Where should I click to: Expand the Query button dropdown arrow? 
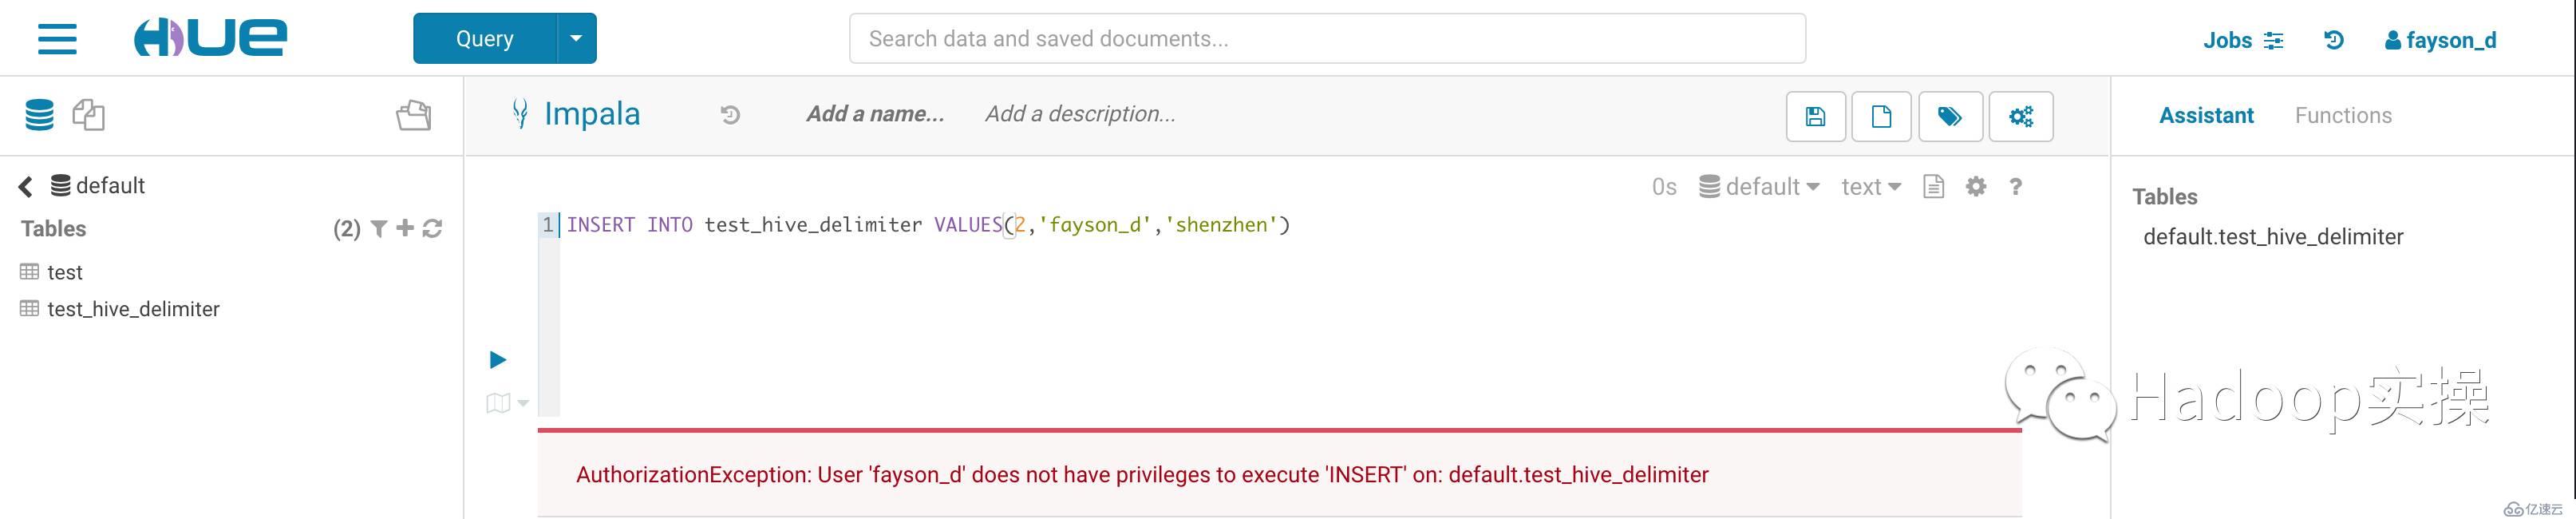pos(576,38)
